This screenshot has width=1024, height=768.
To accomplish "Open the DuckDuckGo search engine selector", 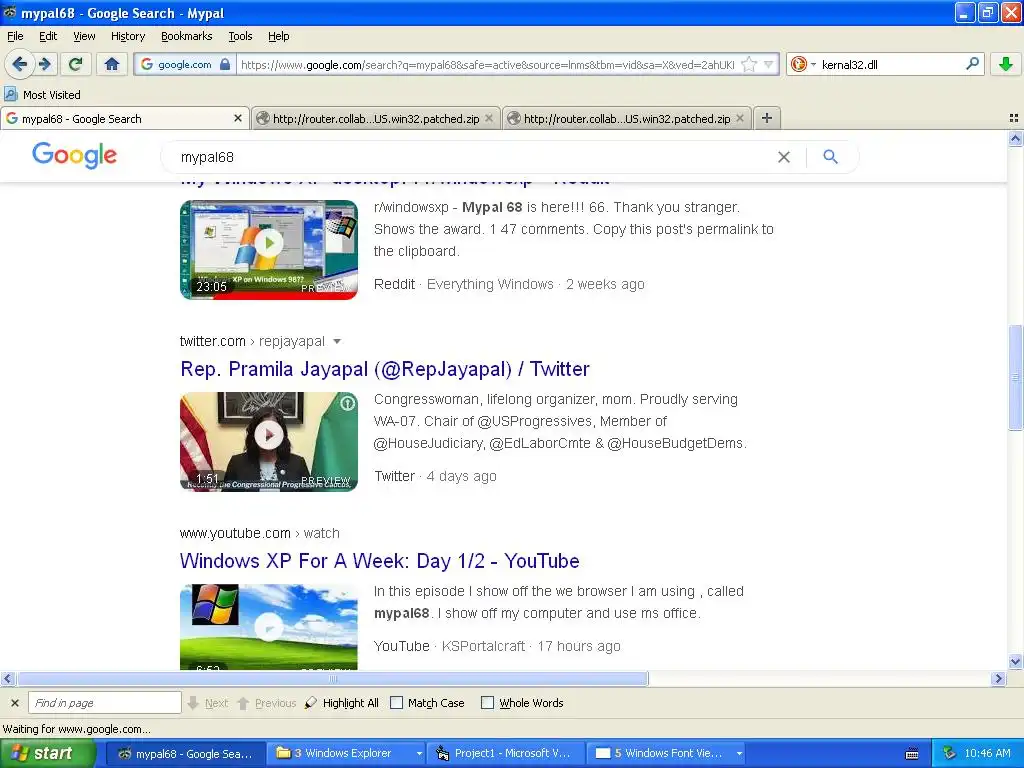I will [x=803, y=64].
